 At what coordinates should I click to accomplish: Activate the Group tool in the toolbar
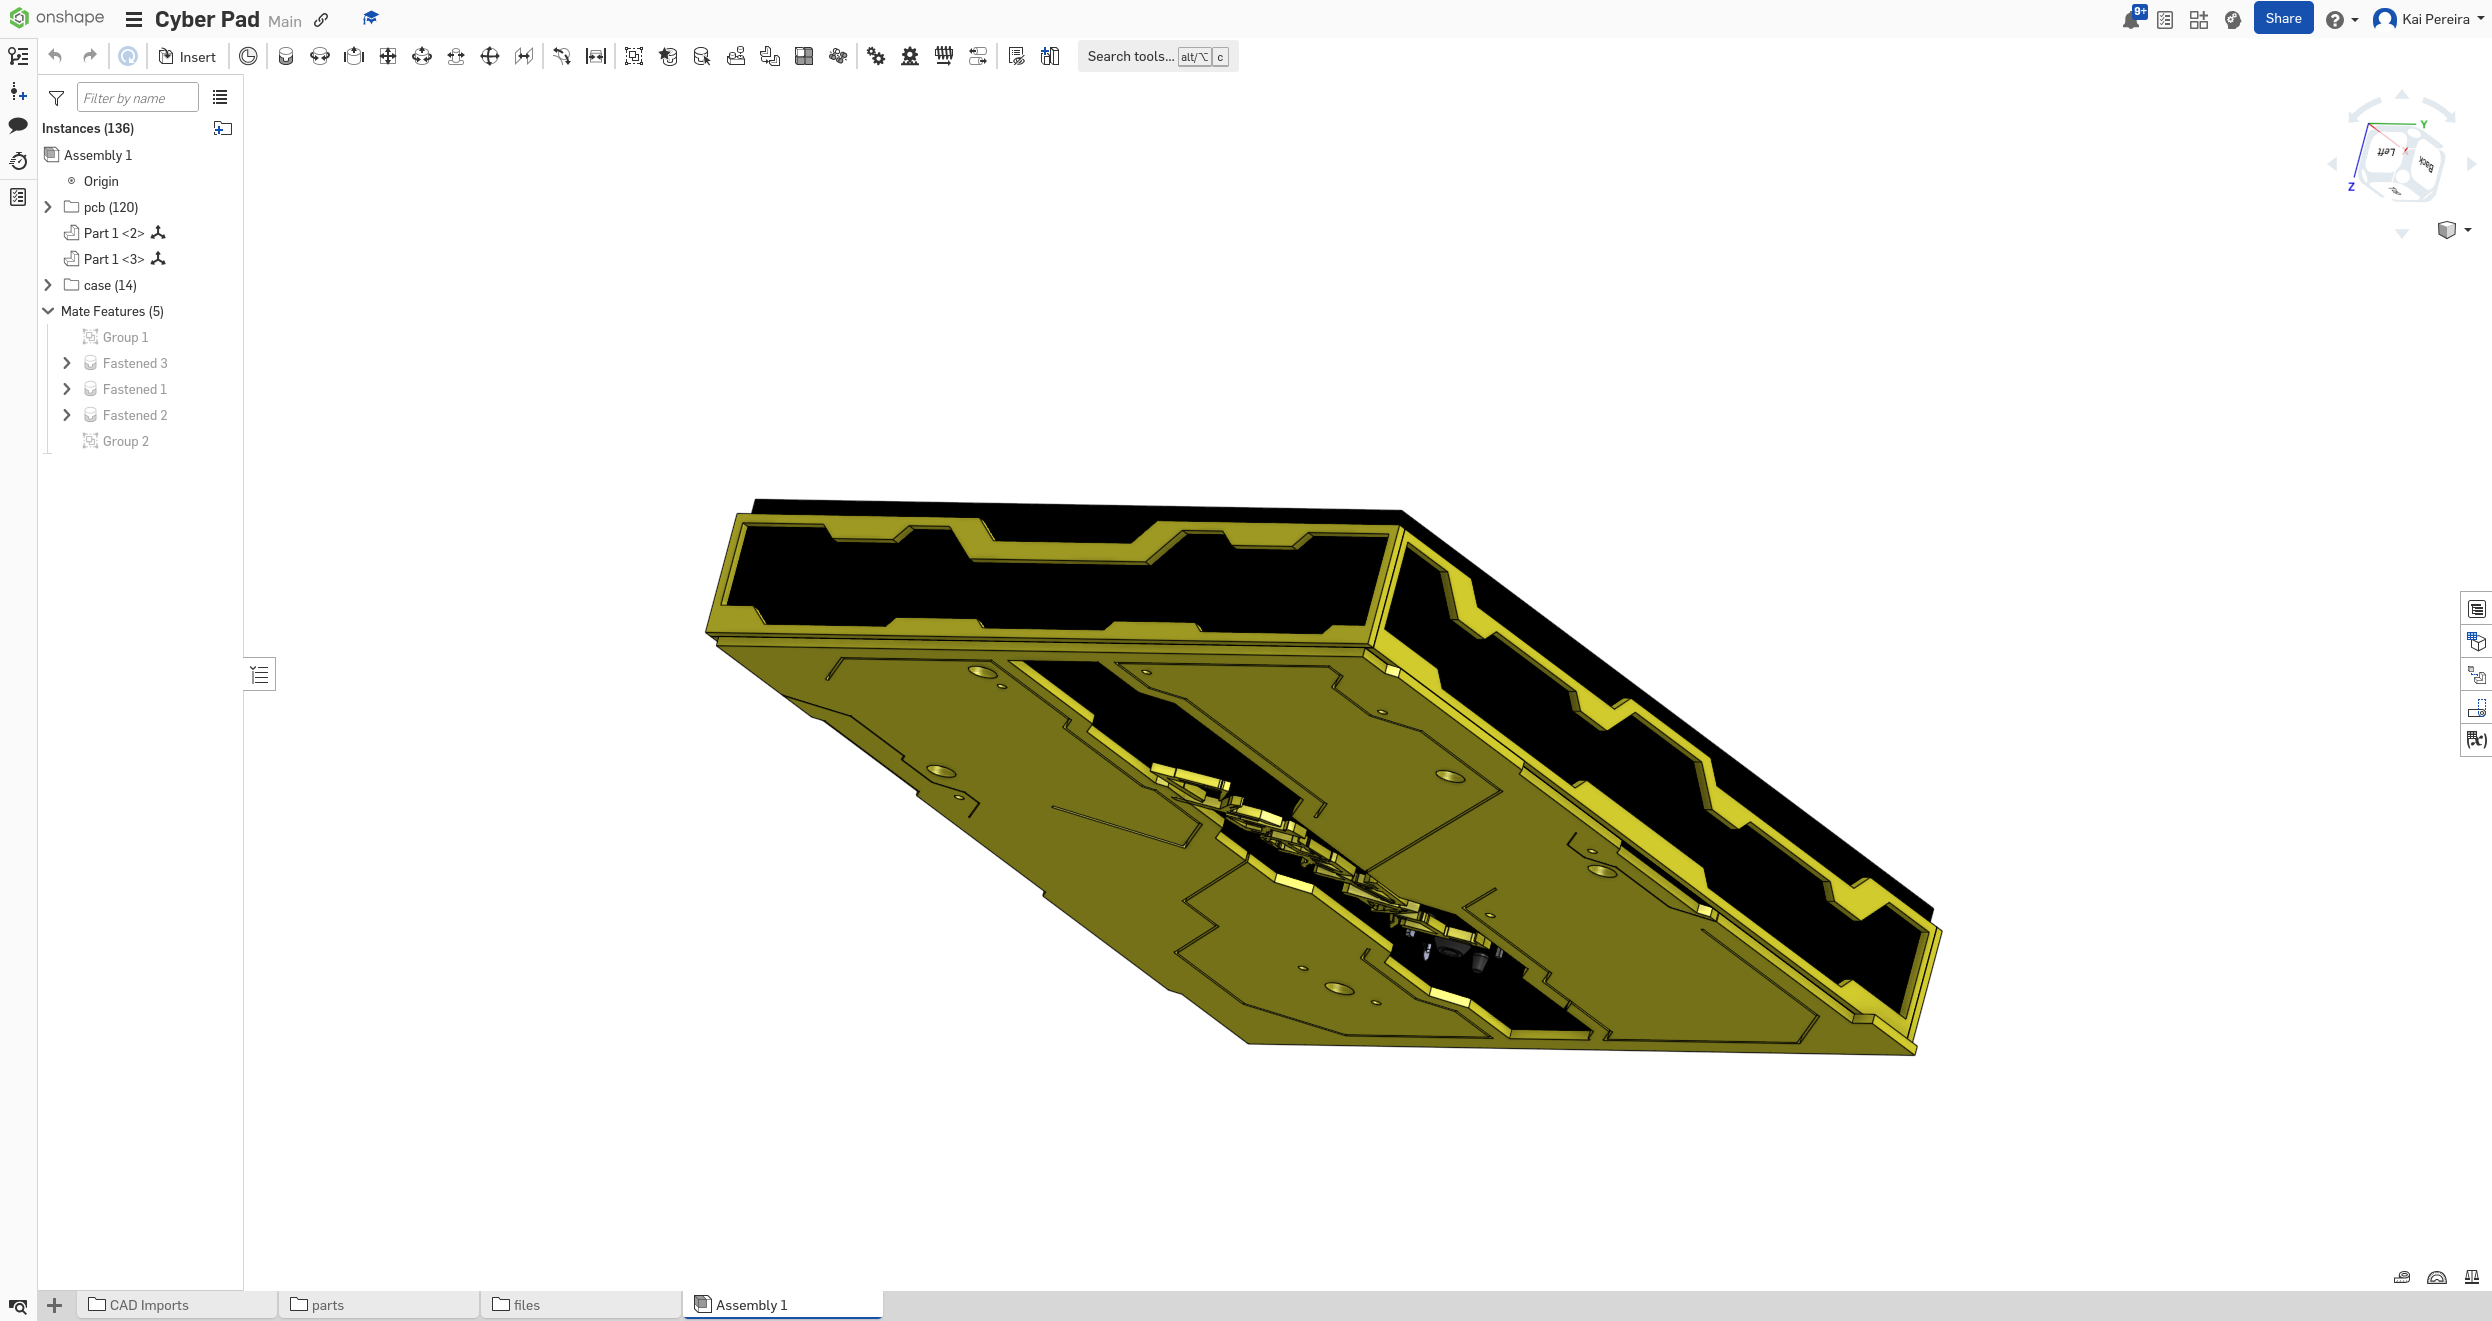pos(633,56)
